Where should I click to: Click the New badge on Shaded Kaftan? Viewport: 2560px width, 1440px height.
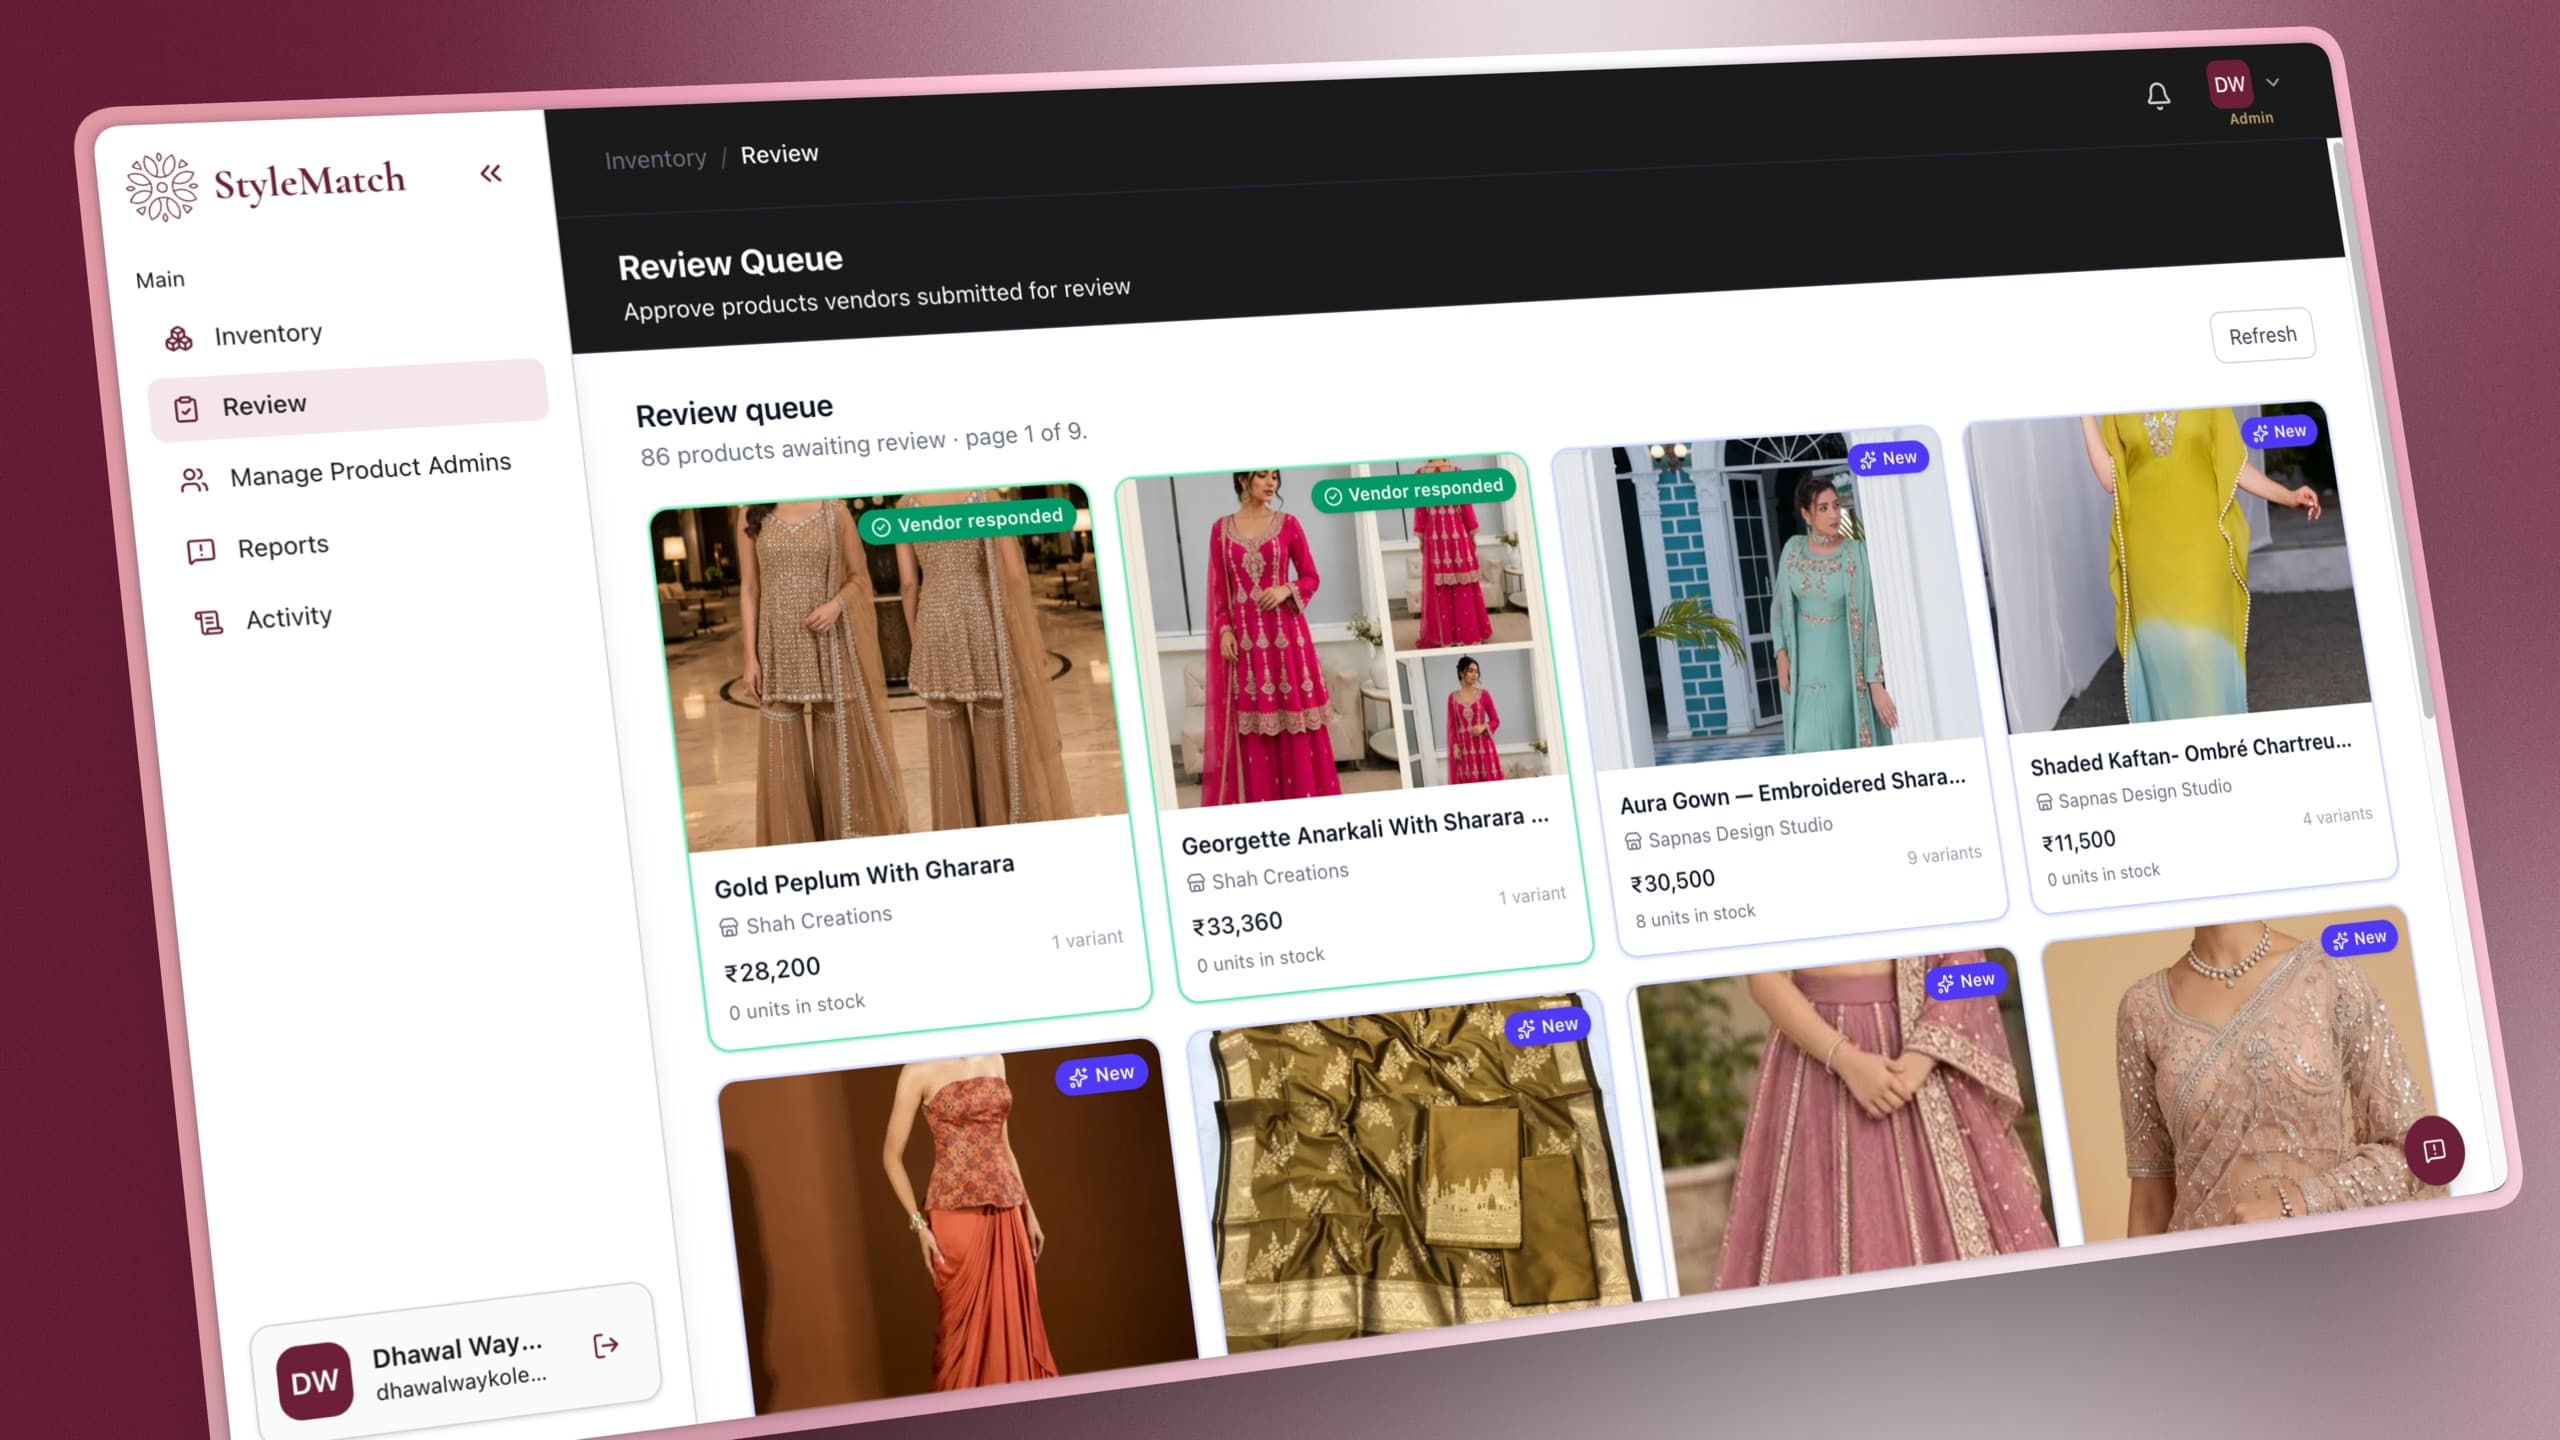[2279, 432]
